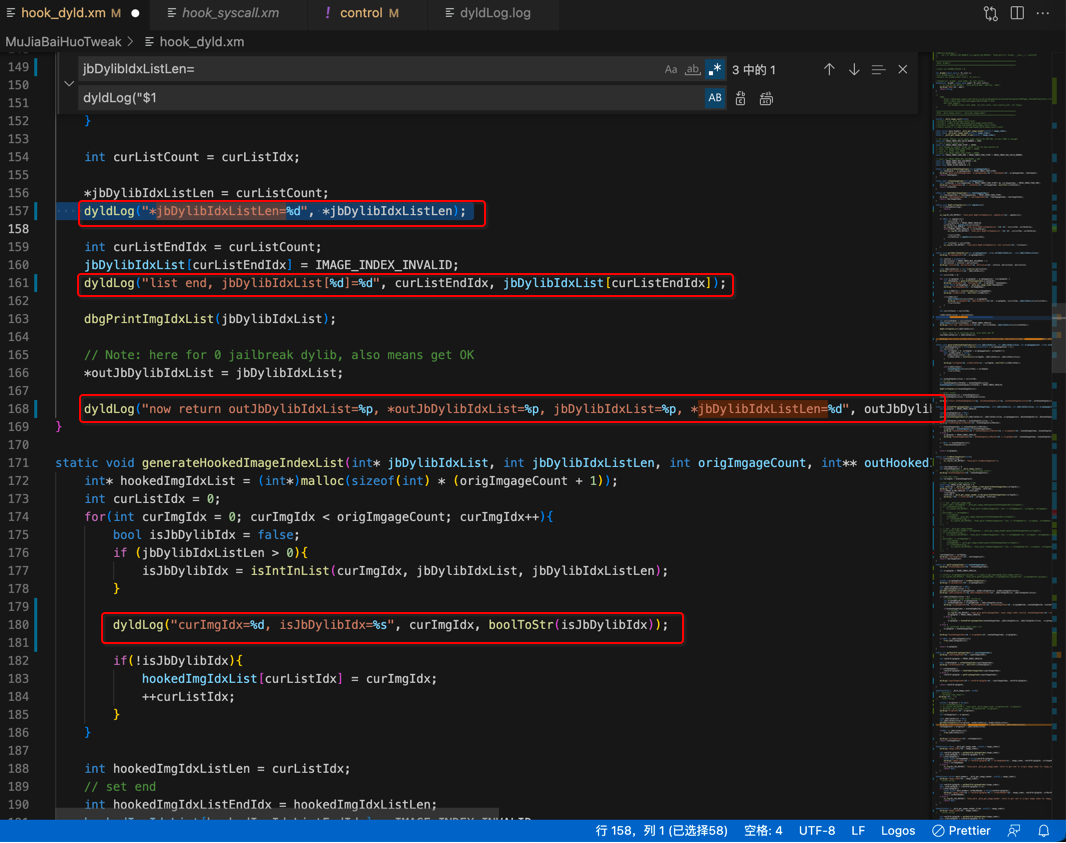Screen dimensions: 1066x843
Task: Open the dyldLog.log tab
Action: [x=488, y=13]
